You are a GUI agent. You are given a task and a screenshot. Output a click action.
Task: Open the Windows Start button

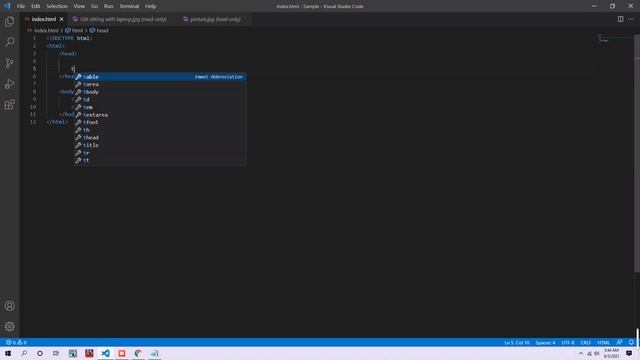pos(8,353)
